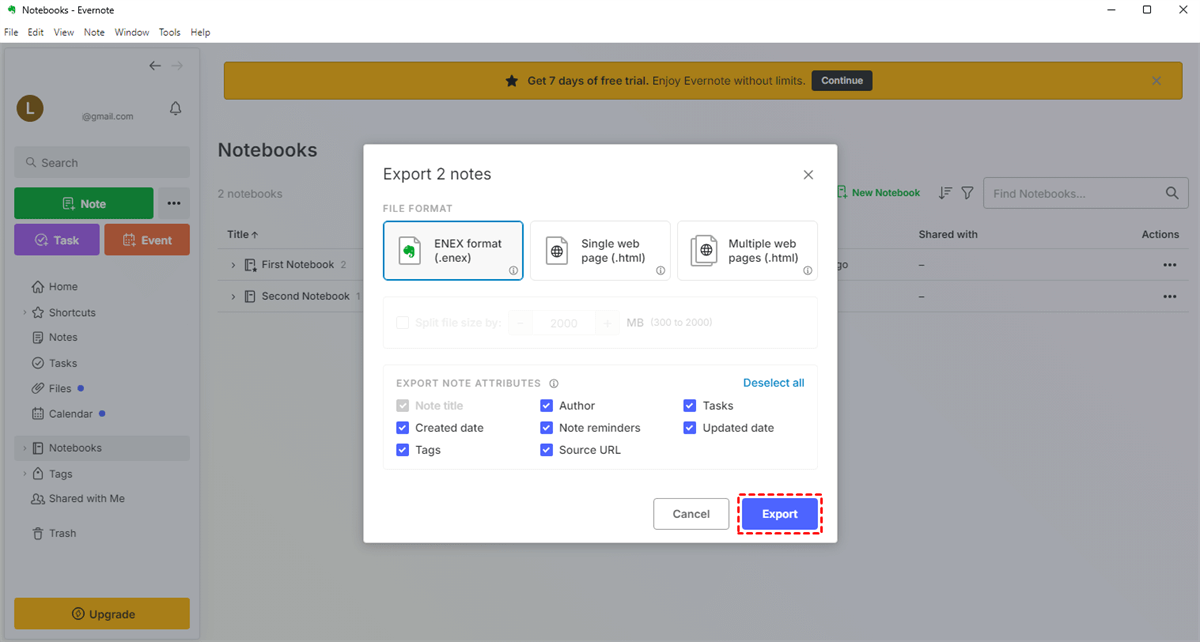Toggle the Tags checkbox
This screenshot has width=1200, height=642.
[403, 450]
